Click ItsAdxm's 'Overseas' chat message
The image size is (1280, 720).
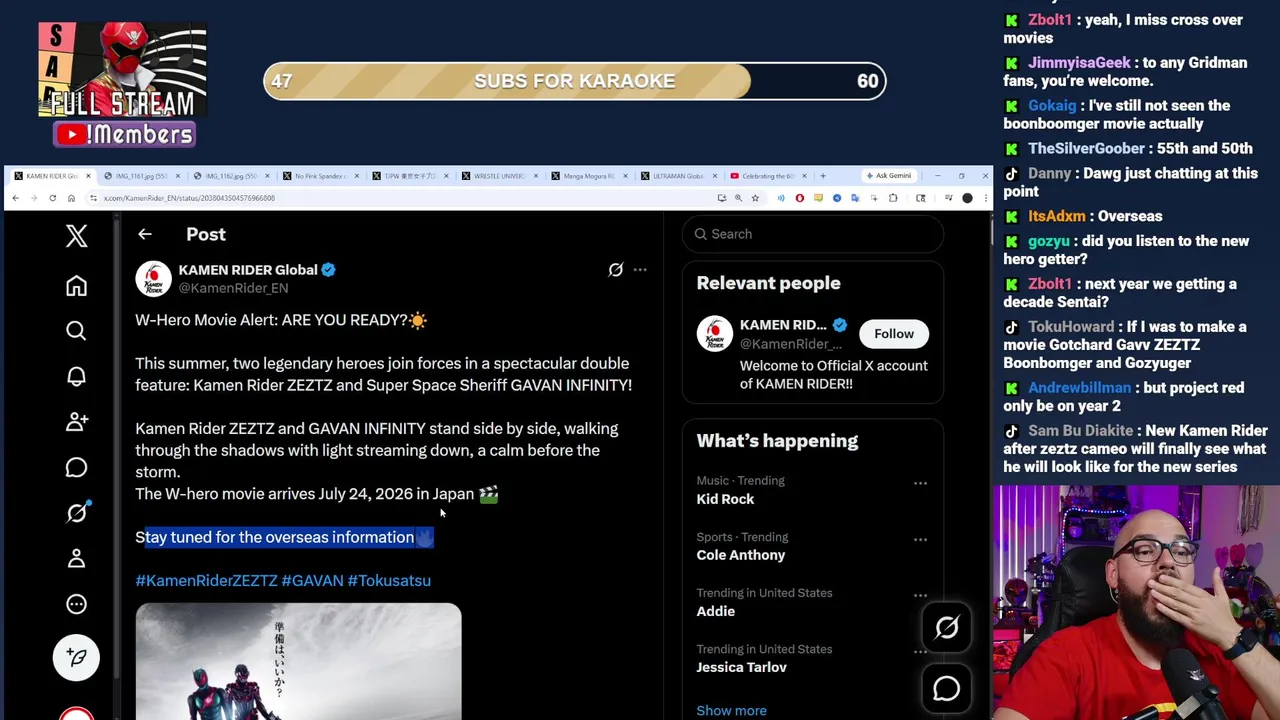click(x=1083, y=216)
